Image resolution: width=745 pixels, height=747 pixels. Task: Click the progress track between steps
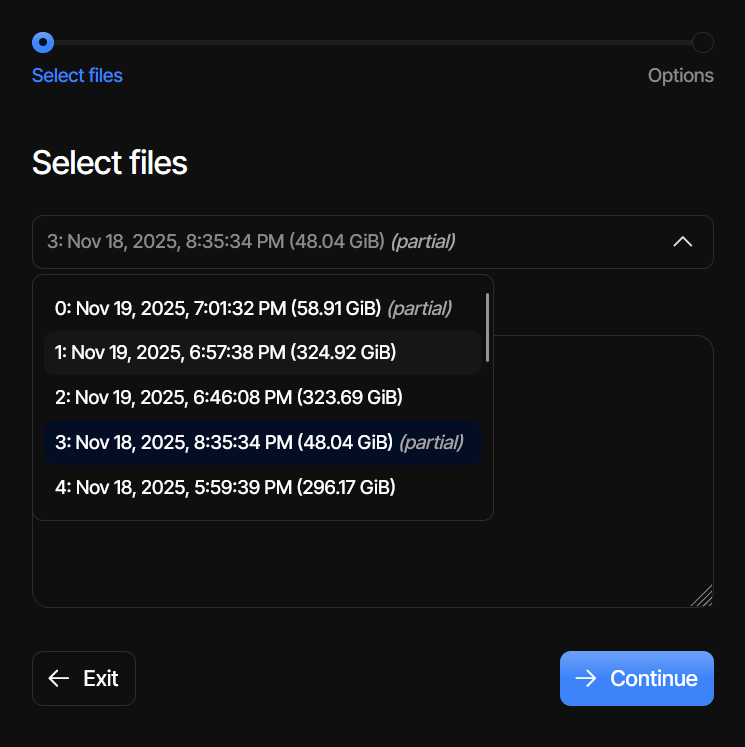[x=372, y=42]
